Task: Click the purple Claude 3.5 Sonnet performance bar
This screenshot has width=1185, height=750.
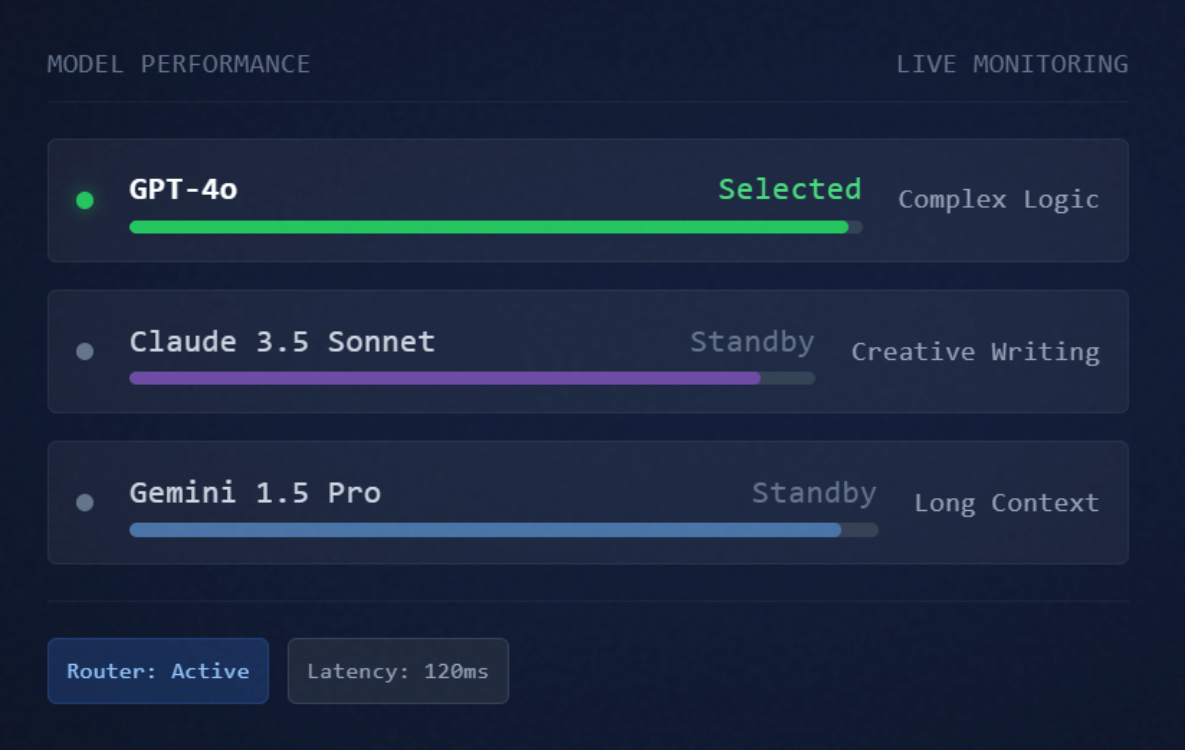Action: coord(445,378)
